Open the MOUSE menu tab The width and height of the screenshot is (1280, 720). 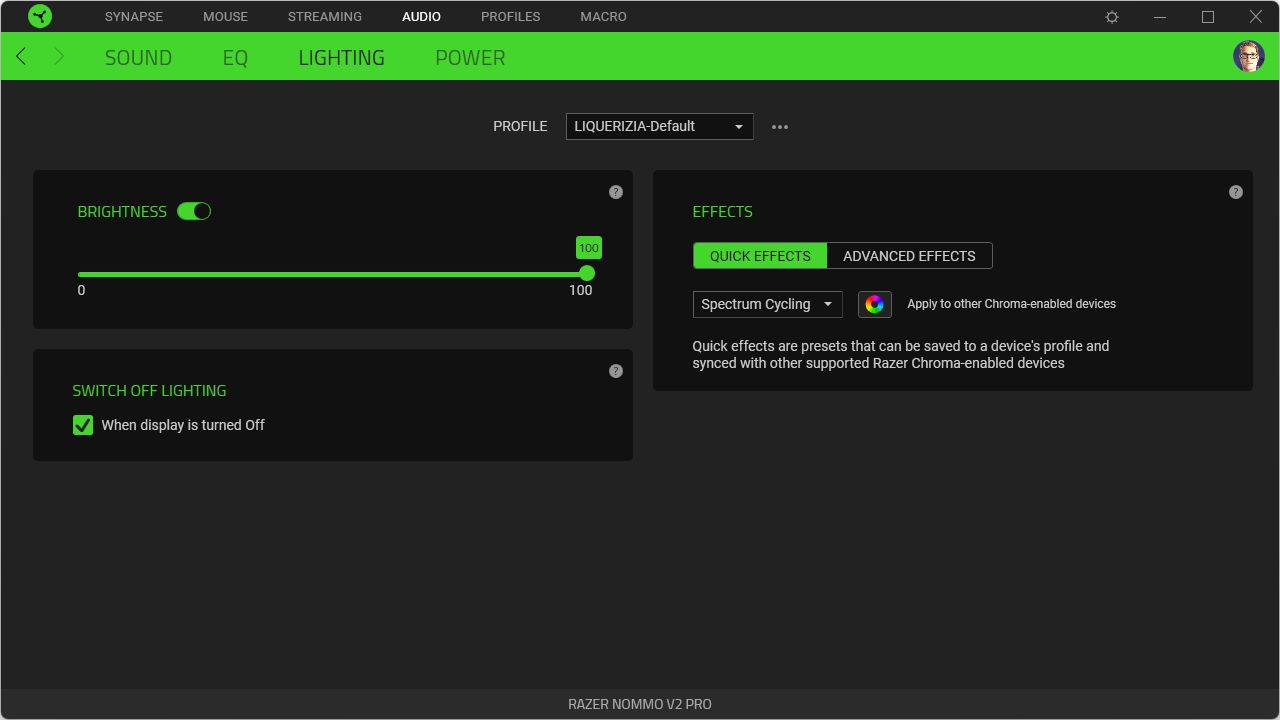pos(225,17)
